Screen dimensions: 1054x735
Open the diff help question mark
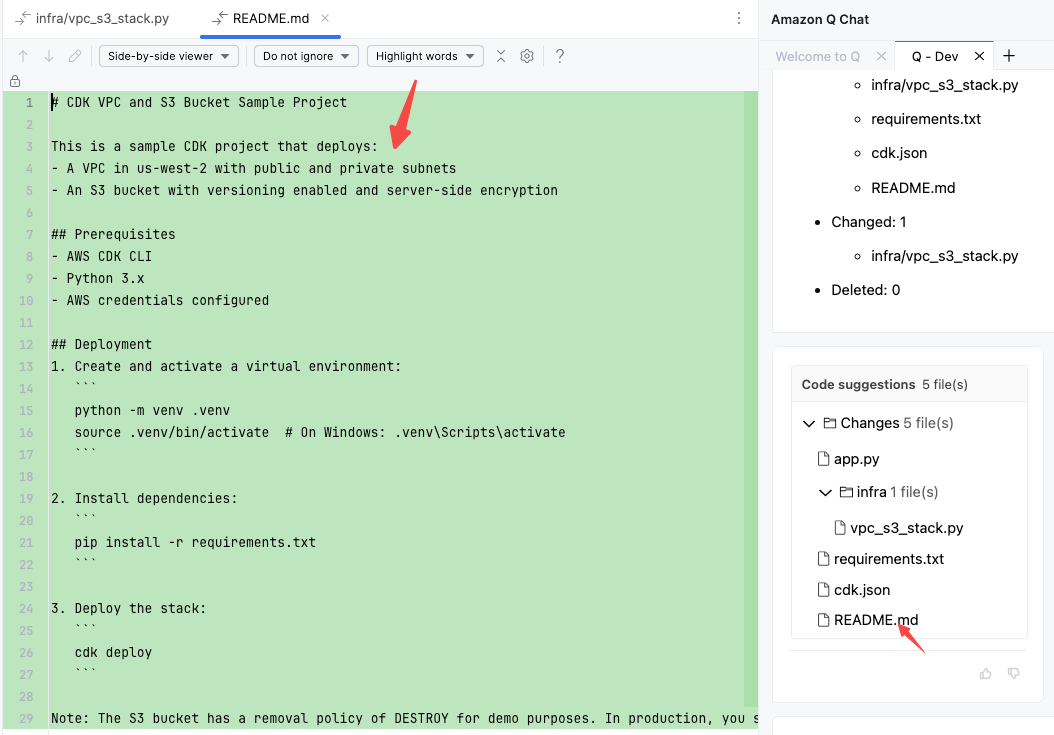(559, 56)
